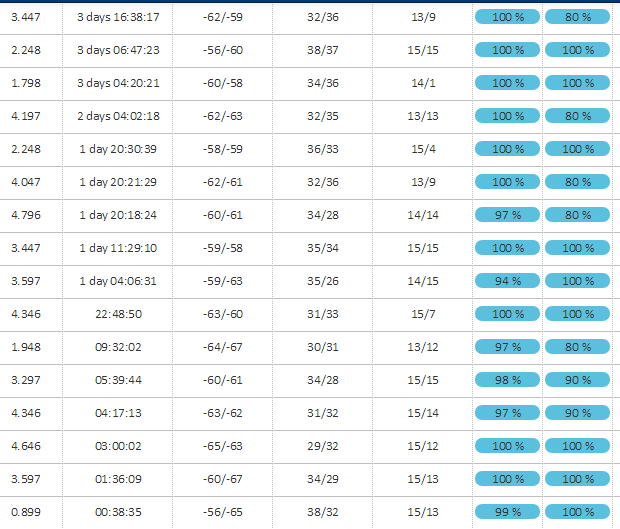The height and width of the screenshot is (529, 620).
Task: Click the 99 % progress bar
Action: [x=507, y=512]
